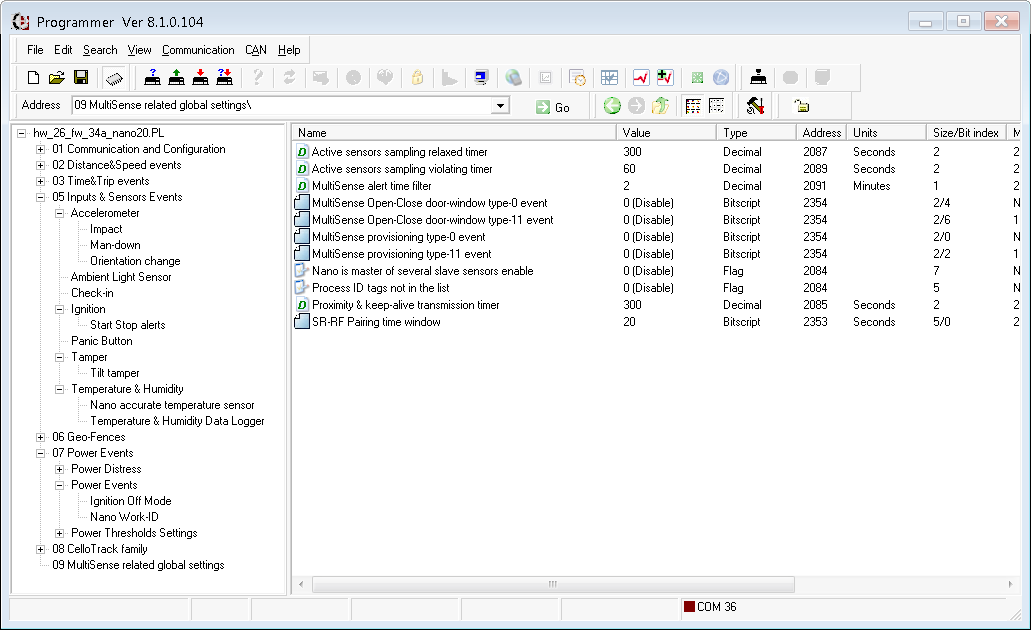Click the open padlock icon
The width and height of the screenshot is (1031, 630).
(801, 106)
